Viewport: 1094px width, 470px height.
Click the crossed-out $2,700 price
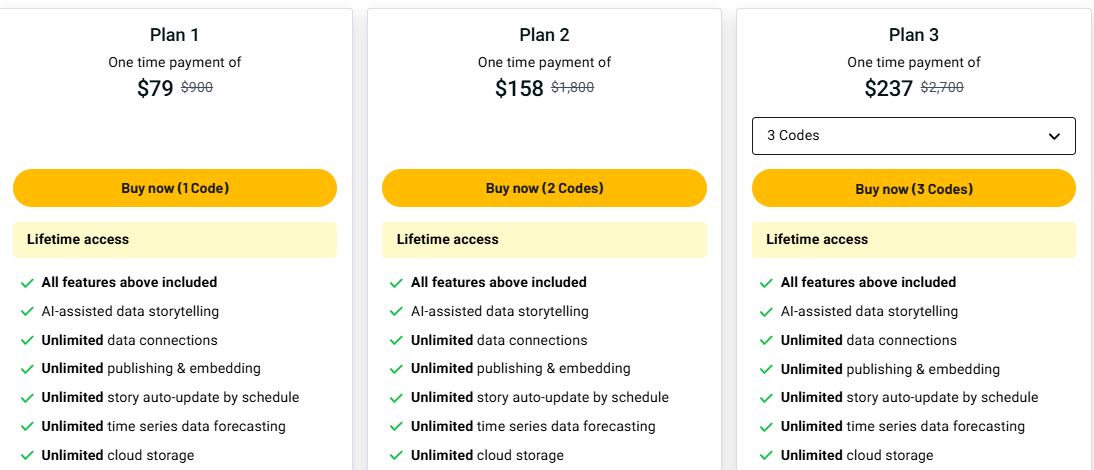942,87
